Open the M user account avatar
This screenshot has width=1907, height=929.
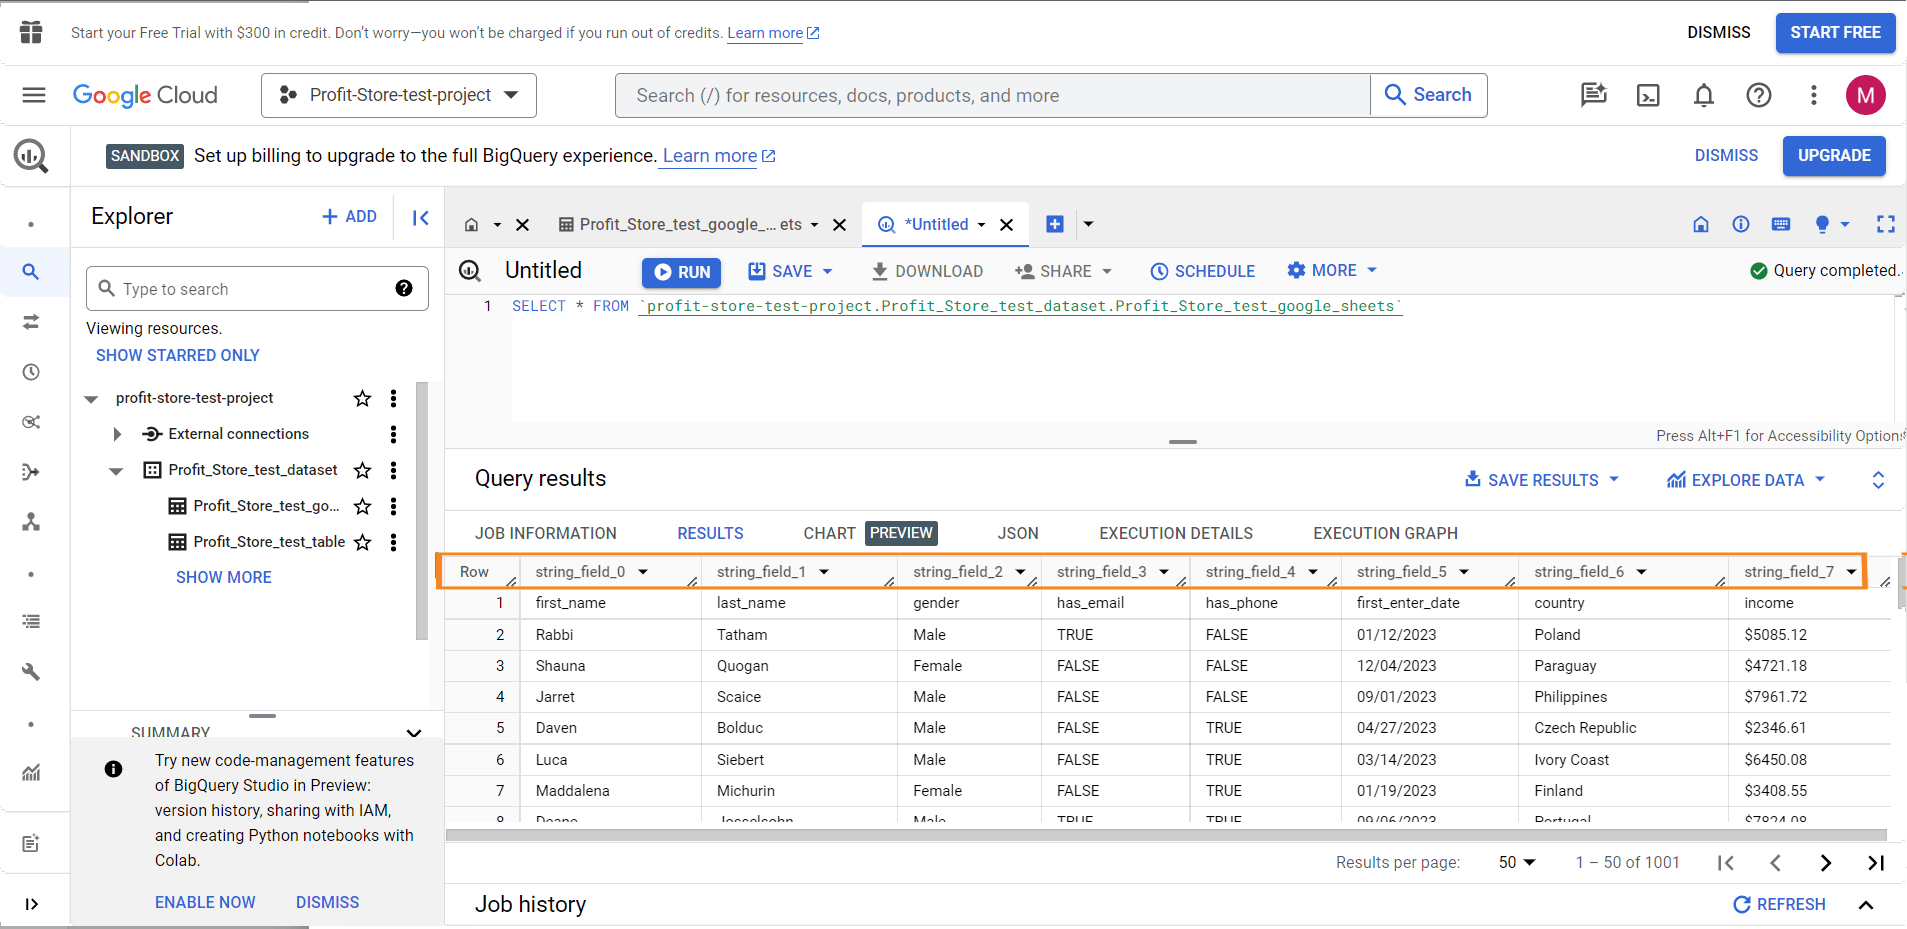pos(1866,95)
